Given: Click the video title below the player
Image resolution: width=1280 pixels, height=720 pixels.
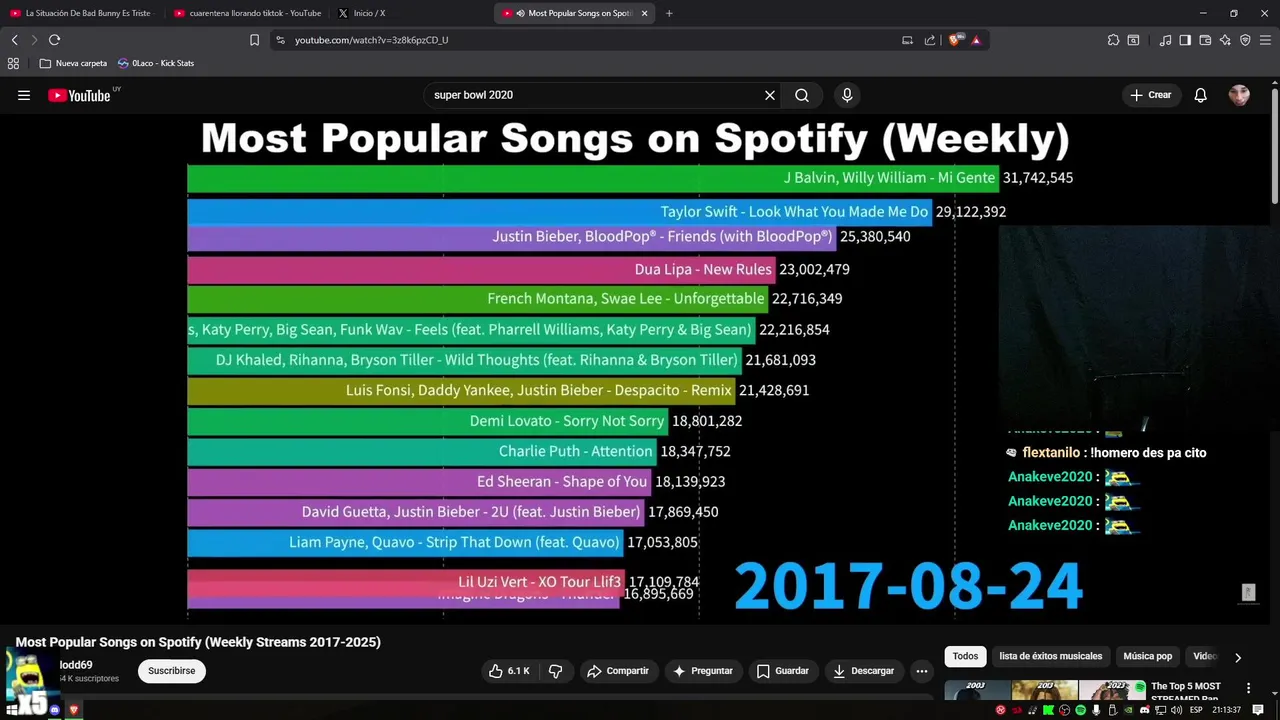Looking at the screenshot, I should pyautogui.click(x=198, y=642).
